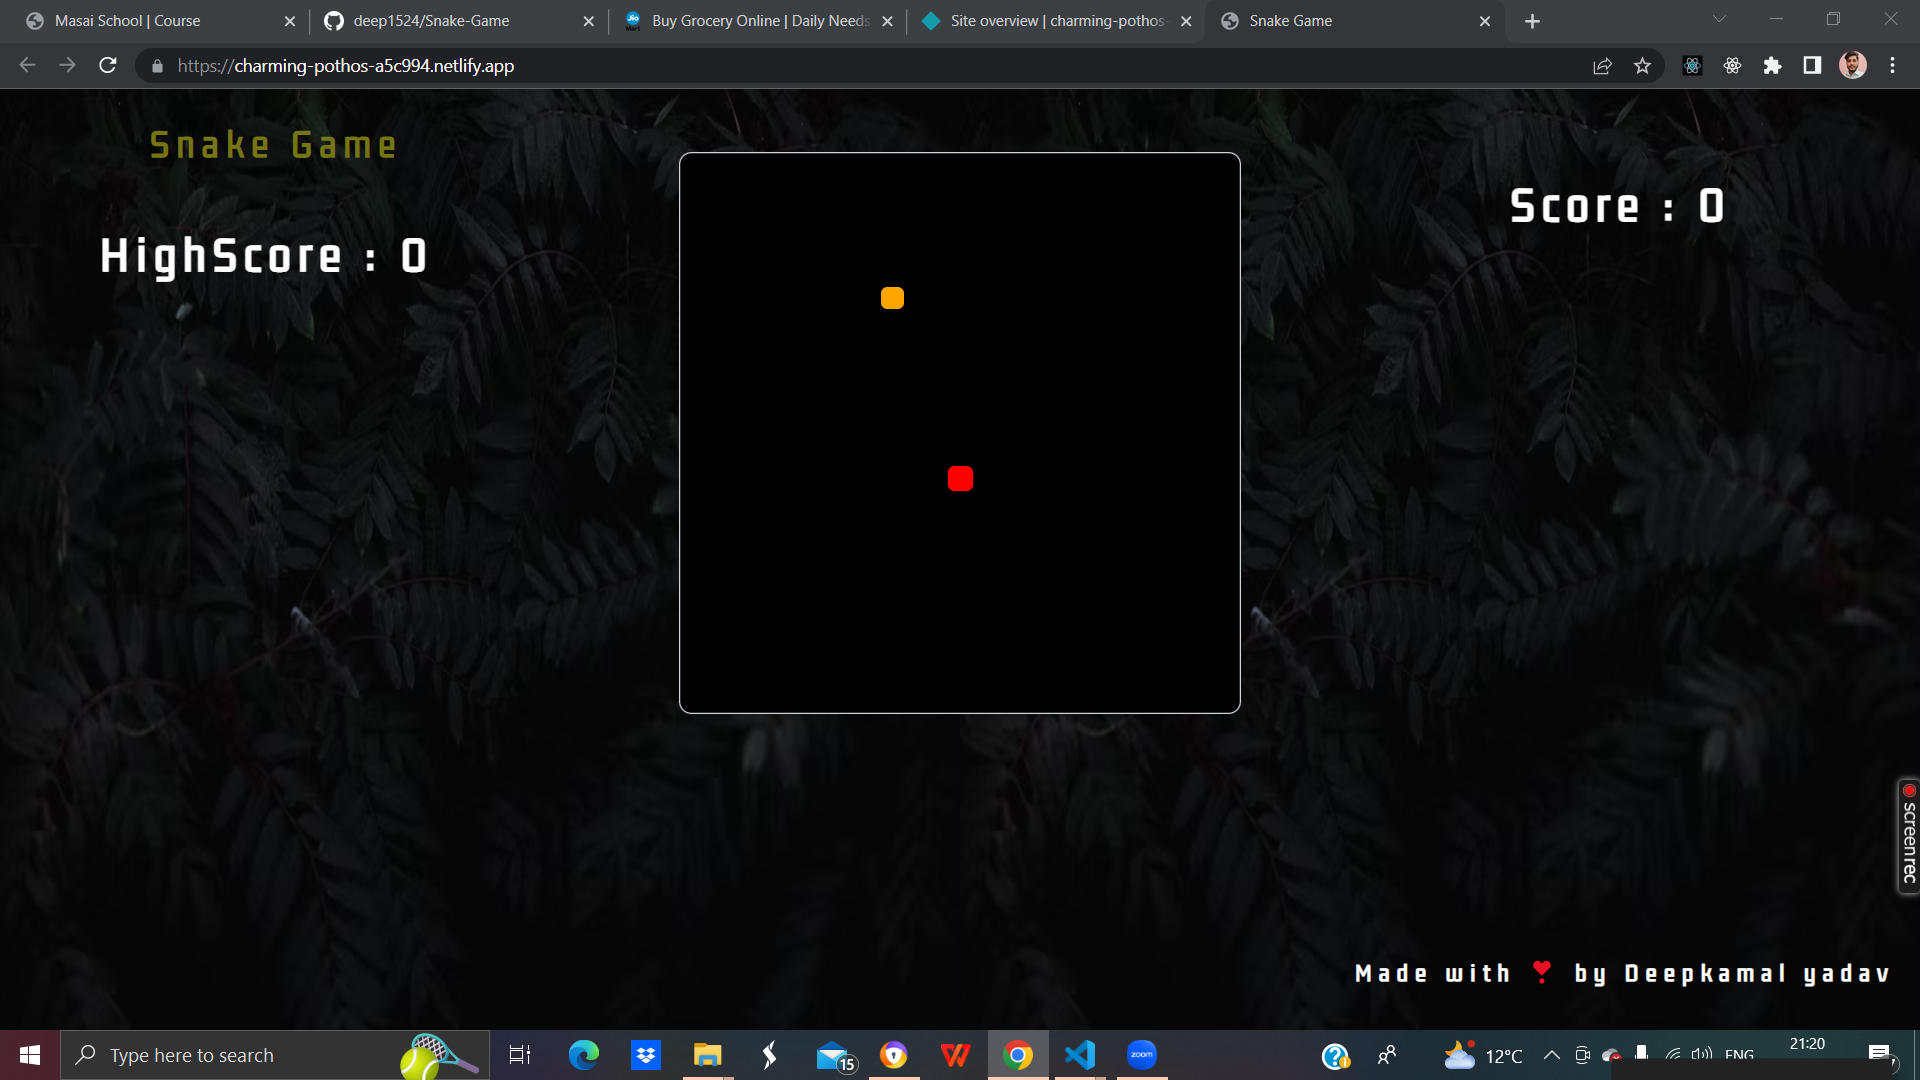The image size is (1920, 1080).
Task: Reload the Snake Game page
Action: (x=107, y=65)
